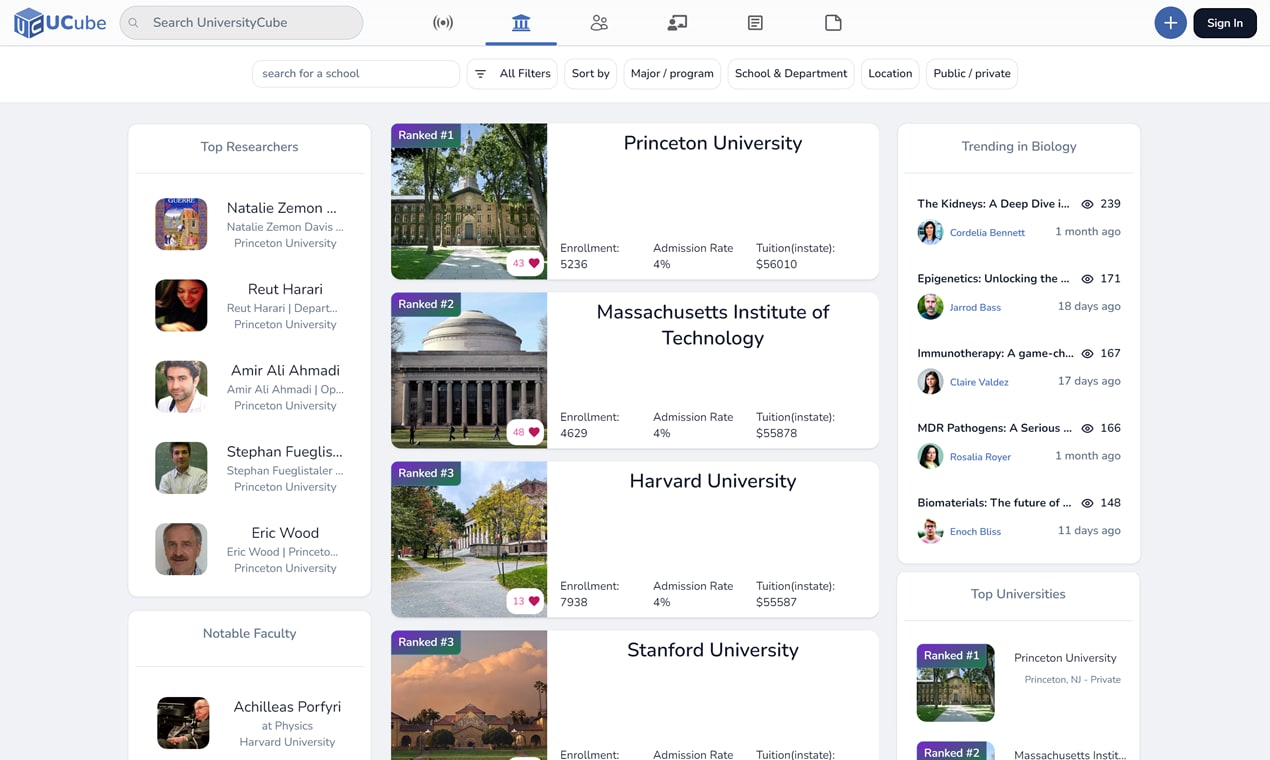Open the news article icon in navbar
This screenshot has width=1270, height=760.
(755, 22)
